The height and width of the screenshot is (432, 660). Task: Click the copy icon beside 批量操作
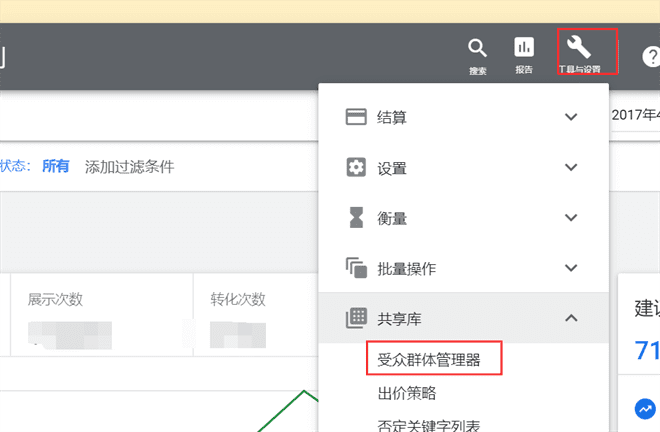(x=356, y=268)
